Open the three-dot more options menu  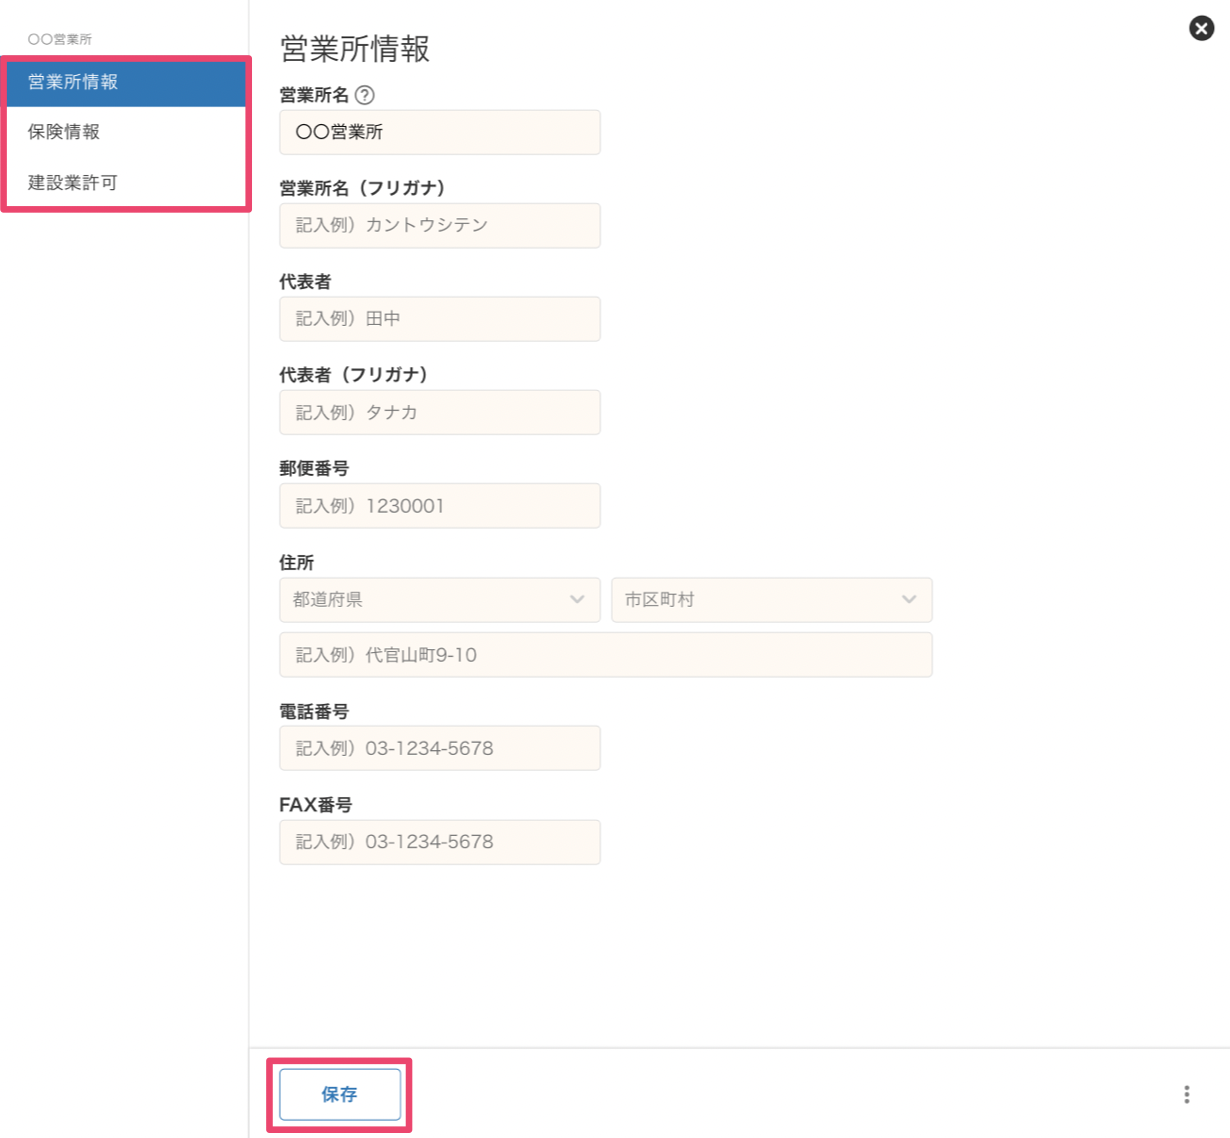(x=1186, y=1094)
